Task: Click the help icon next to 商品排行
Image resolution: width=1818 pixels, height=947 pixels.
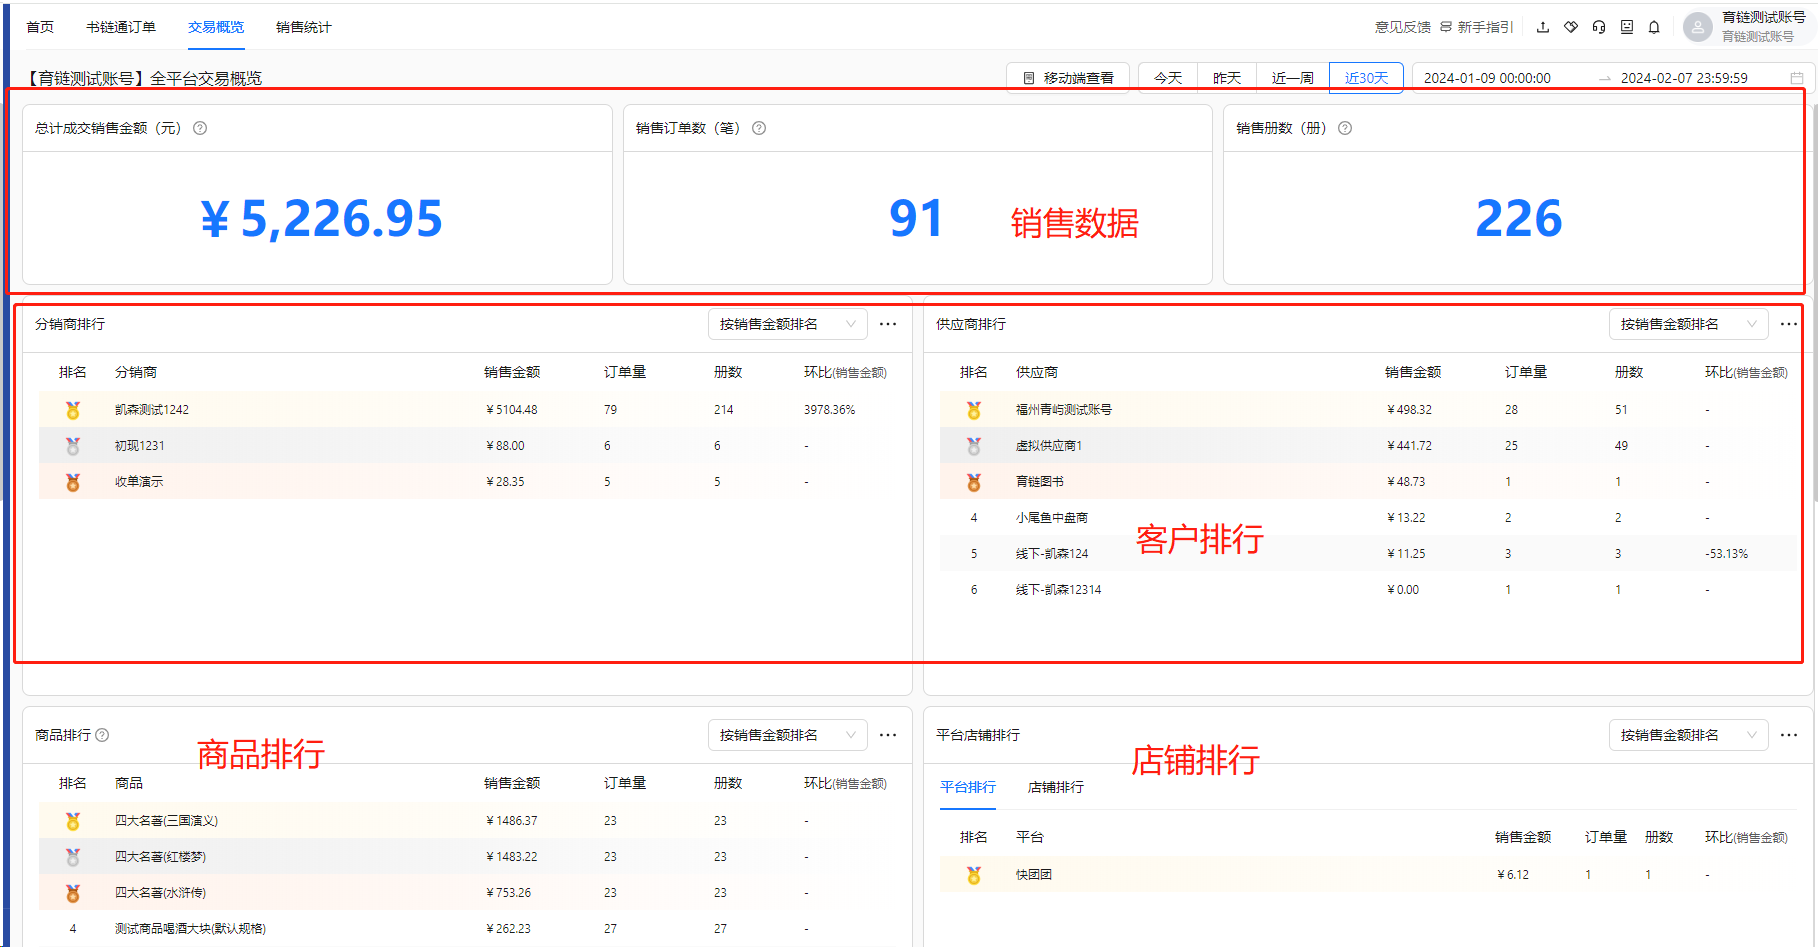Action: [102, 735]
